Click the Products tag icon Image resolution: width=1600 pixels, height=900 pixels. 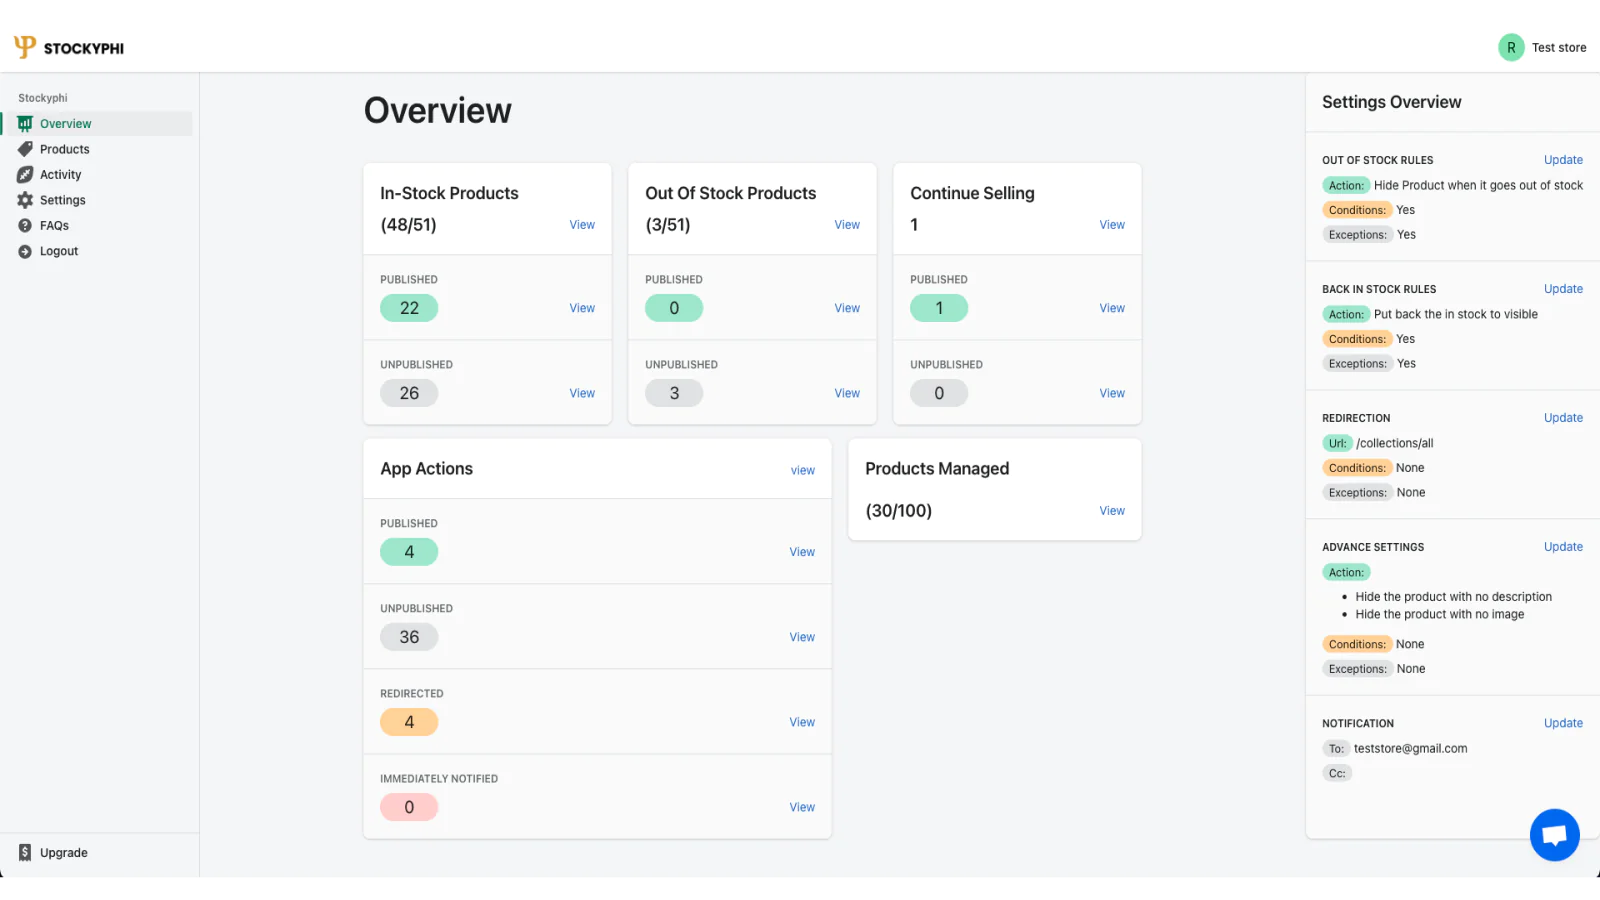point(25,149)
